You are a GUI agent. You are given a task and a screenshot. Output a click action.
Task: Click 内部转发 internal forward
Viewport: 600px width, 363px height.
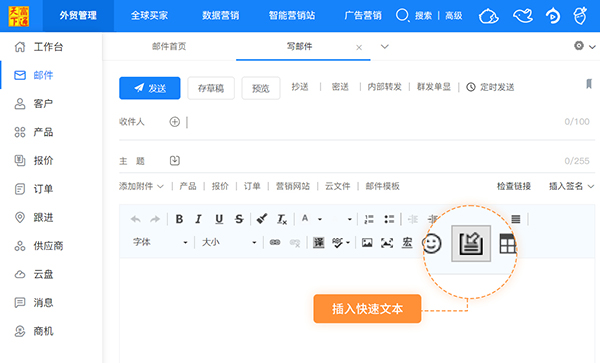[x=384, y=87]
